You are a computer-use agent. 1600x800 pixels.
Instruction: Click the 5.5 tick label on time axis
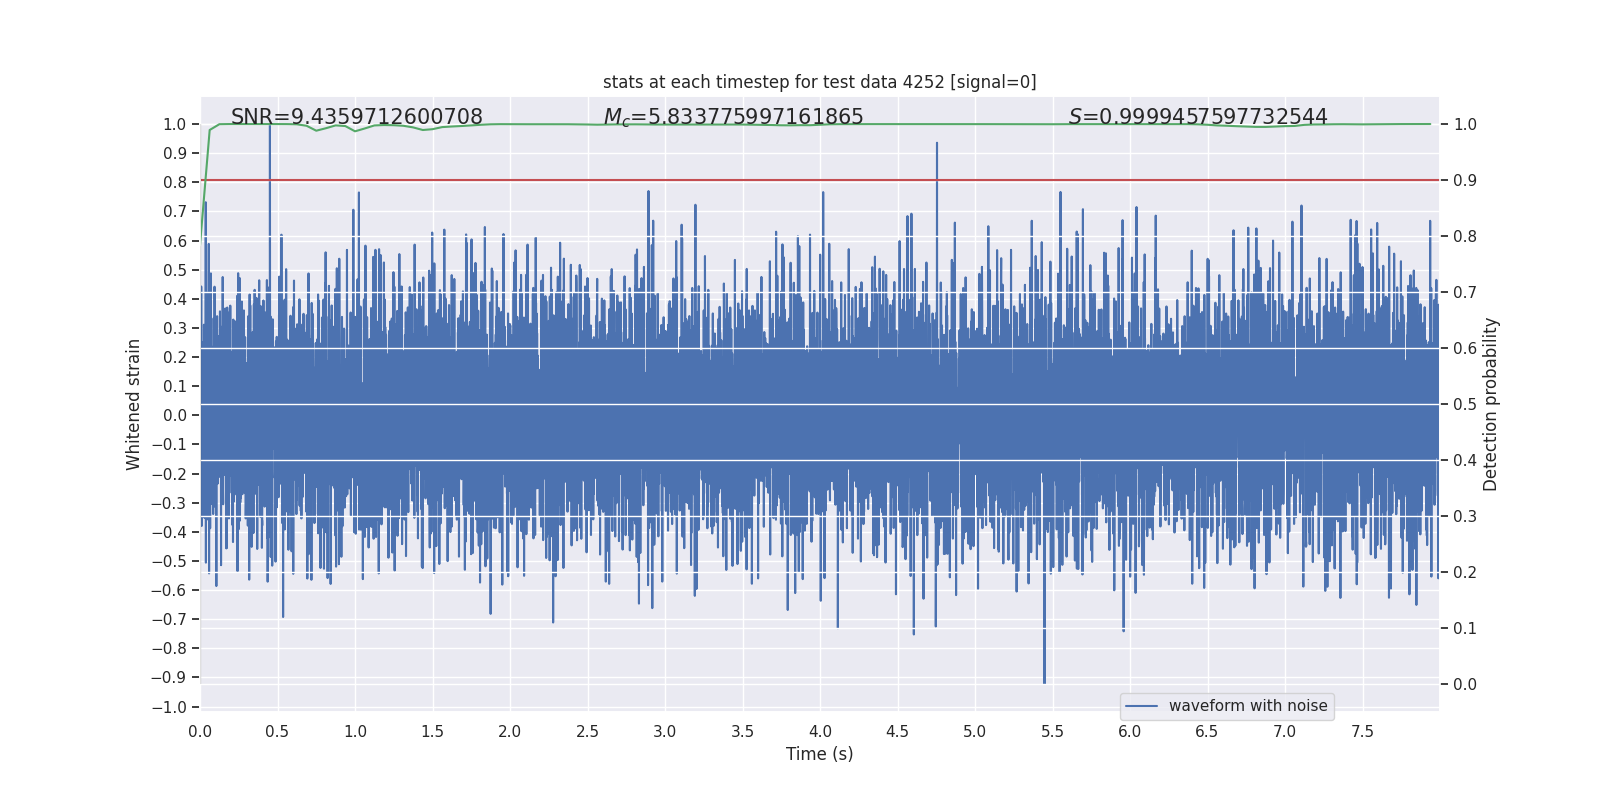point(1052,731)
